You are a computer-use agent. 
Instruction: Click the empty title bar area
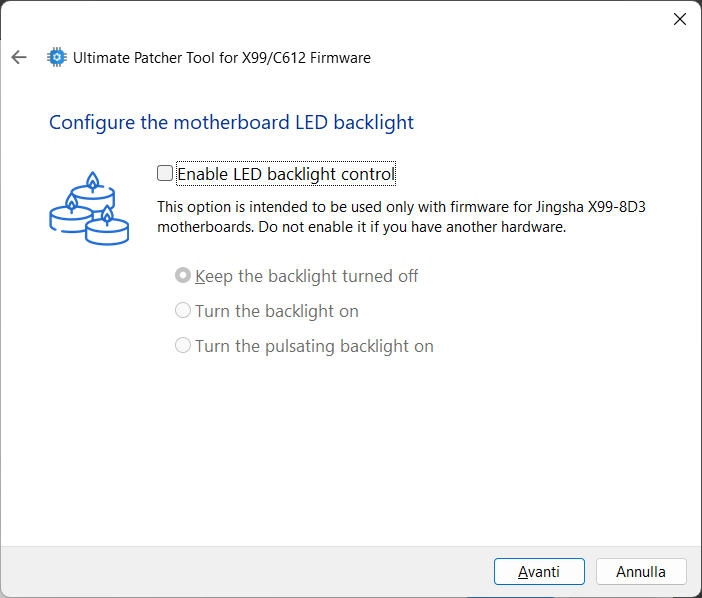pyautogui.click(x=350, y=19)
